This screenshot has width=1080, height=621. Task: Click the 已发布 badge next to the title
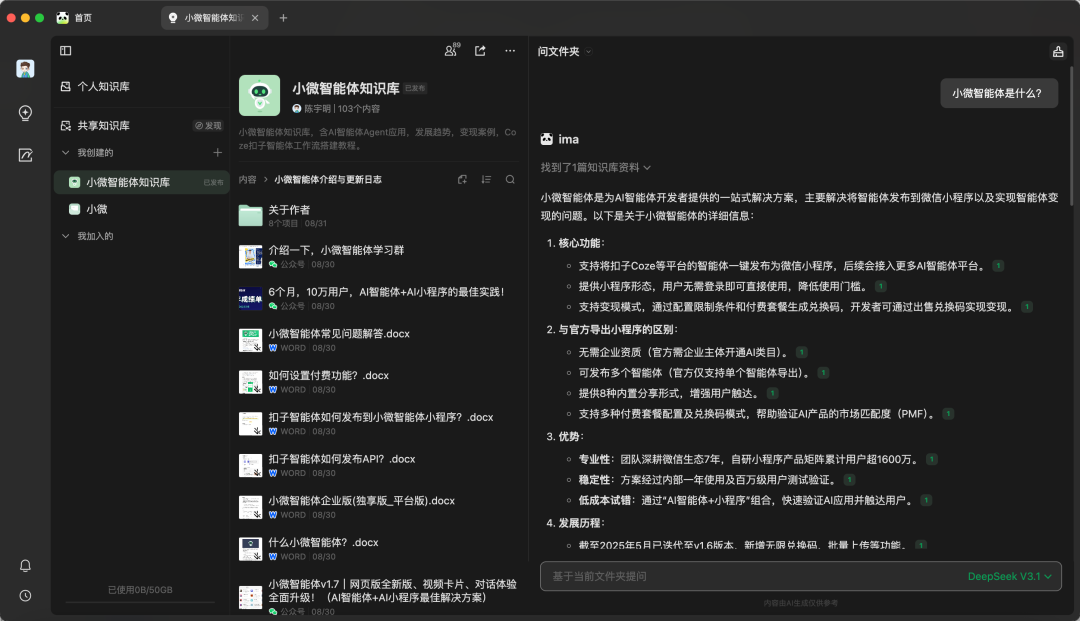click(415, 88)
